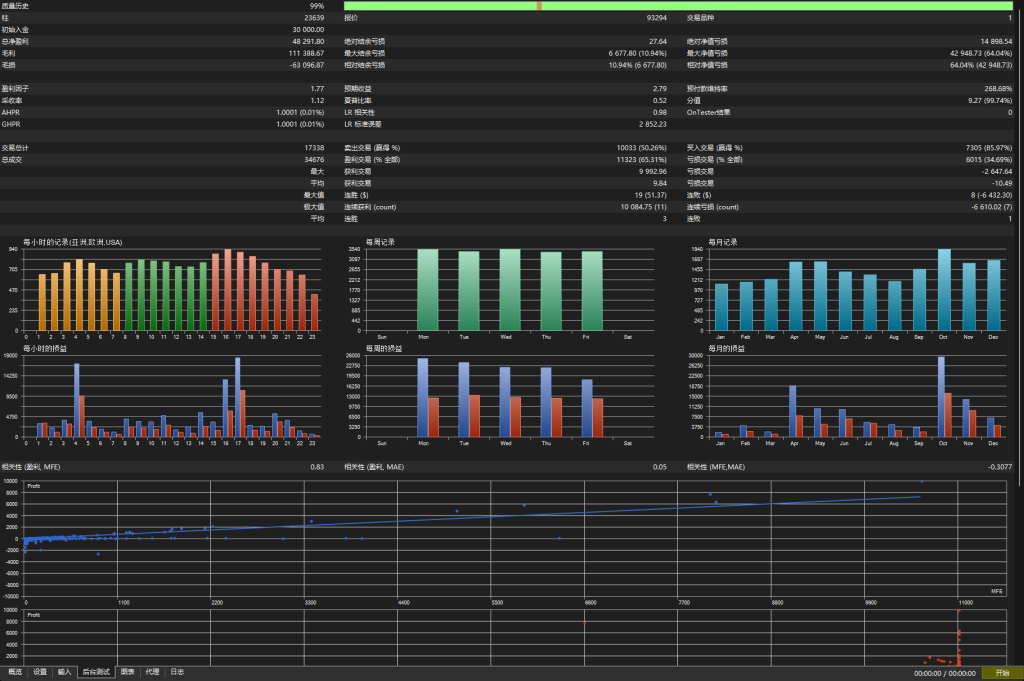Switch to the 概览 tab
Image resolution: width=1024 pixels, height=681 pixels.
coord(15,672)
